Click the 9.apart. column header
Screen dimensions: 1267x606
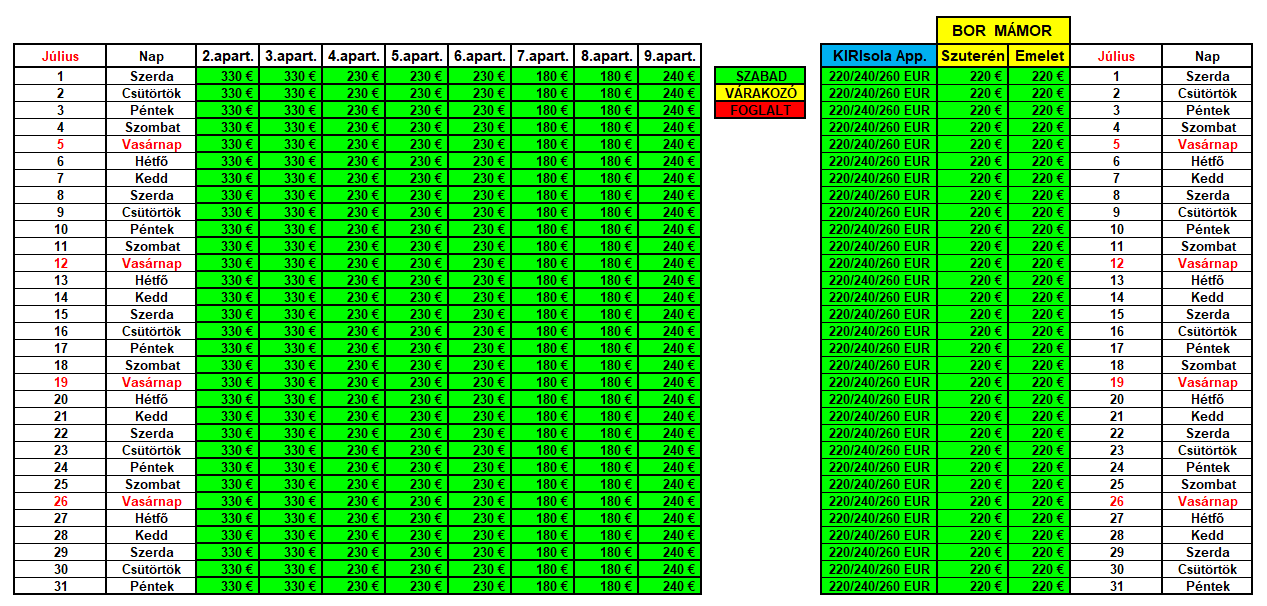pos(669,56)
